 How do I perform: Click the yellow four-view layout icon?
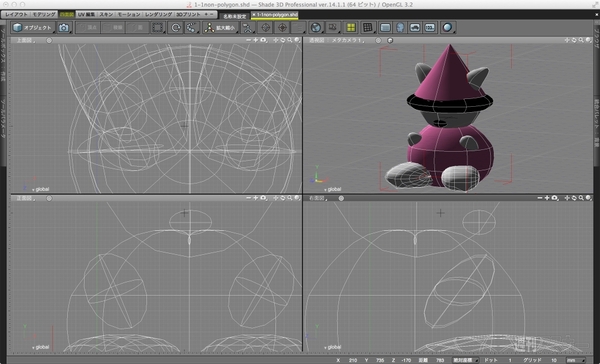point(351,28)
